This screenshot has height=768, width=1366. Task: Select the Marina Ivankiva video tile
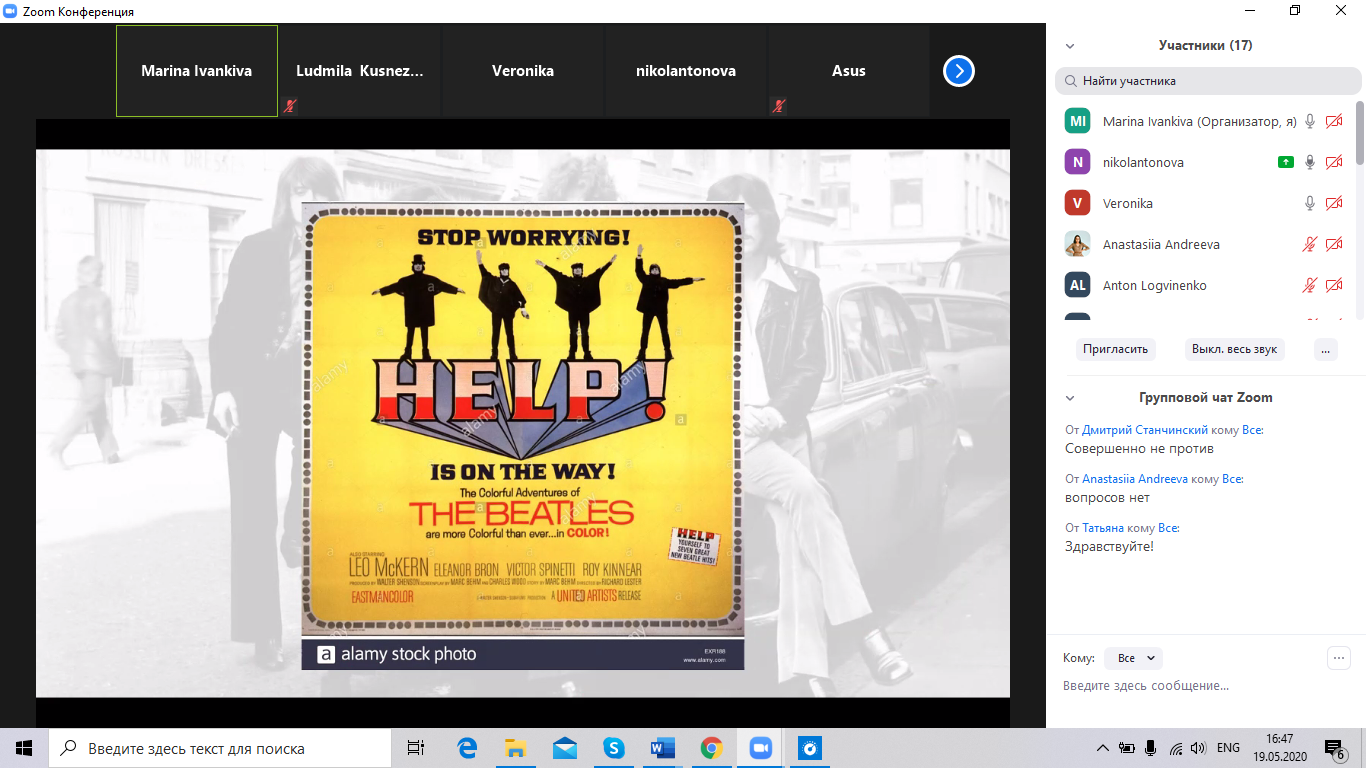click(197, 71)
